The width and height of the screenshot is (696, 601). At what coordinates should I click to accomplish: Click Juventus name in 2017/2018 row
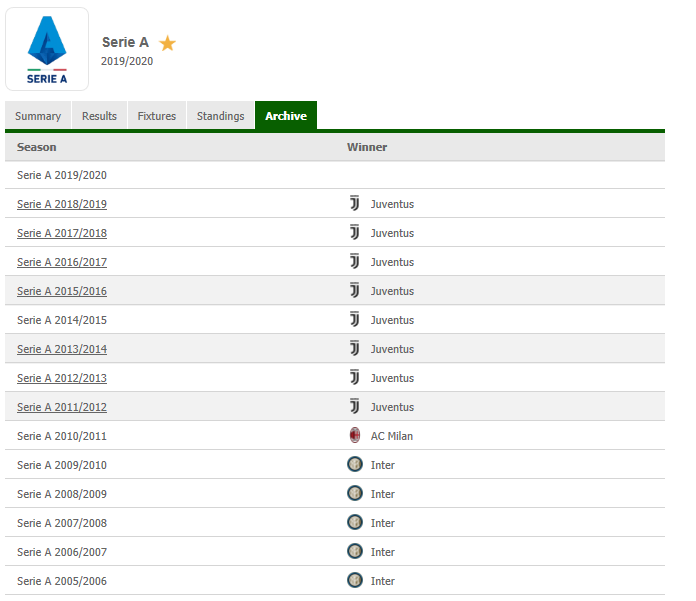(392, 233)
